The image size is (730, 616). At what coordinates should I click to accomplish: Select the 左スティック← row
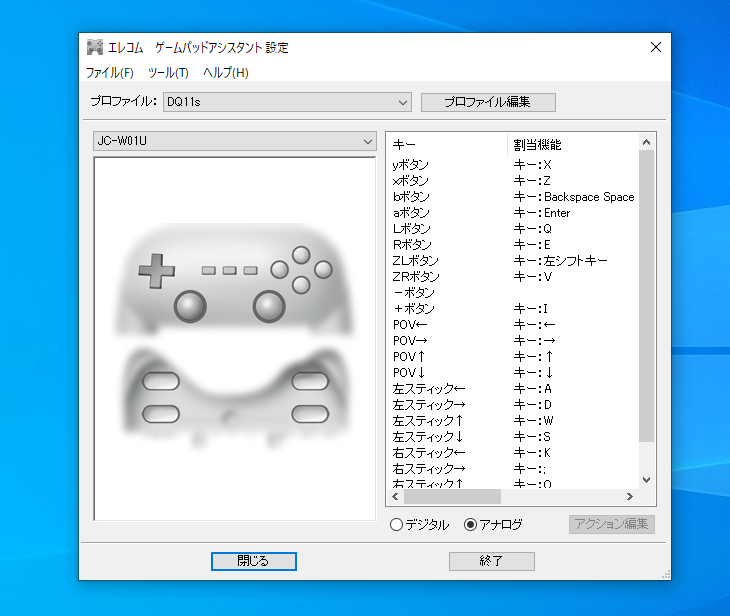pyautogui.click(x=513, y=389)
